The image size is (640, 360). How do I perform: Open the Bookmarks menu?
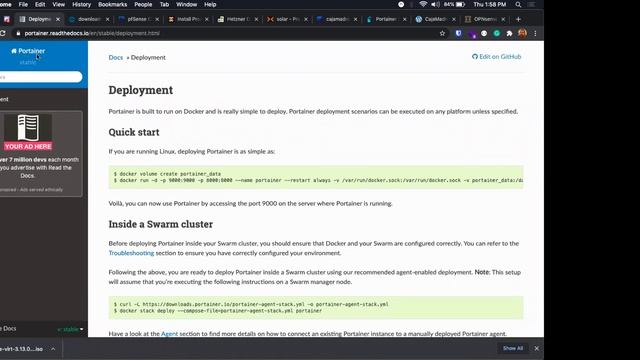[x=113, y=4]
